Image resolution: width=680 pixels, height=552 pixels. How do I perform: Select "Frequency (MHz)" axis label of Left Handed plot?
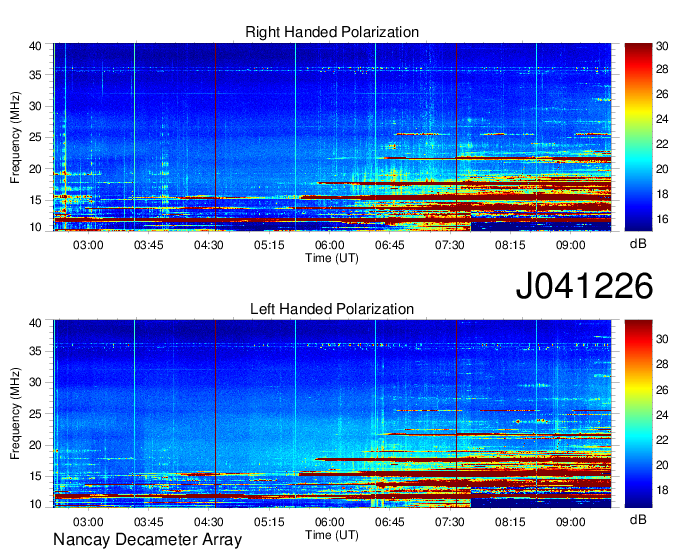pos(15,414)
